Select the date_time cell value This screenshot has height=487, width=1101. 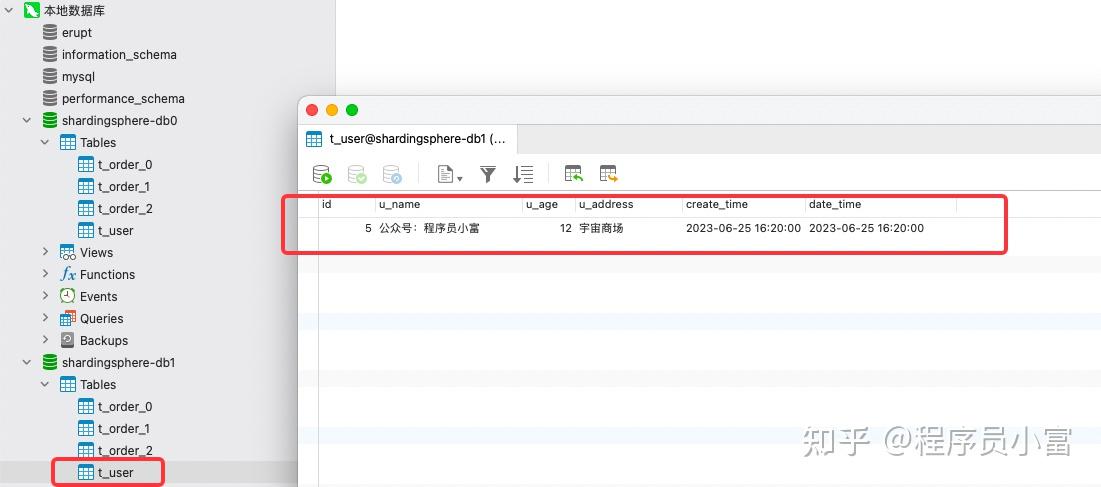[x=866, y=228]
